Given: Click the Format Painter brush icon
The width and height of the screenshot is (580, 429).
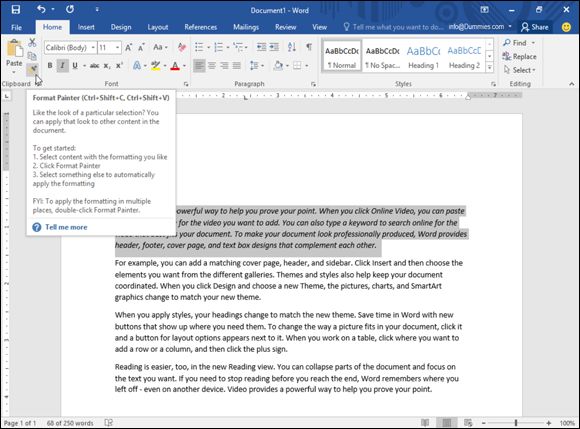Looking at the screenshot, I should [x=33, y=69].
